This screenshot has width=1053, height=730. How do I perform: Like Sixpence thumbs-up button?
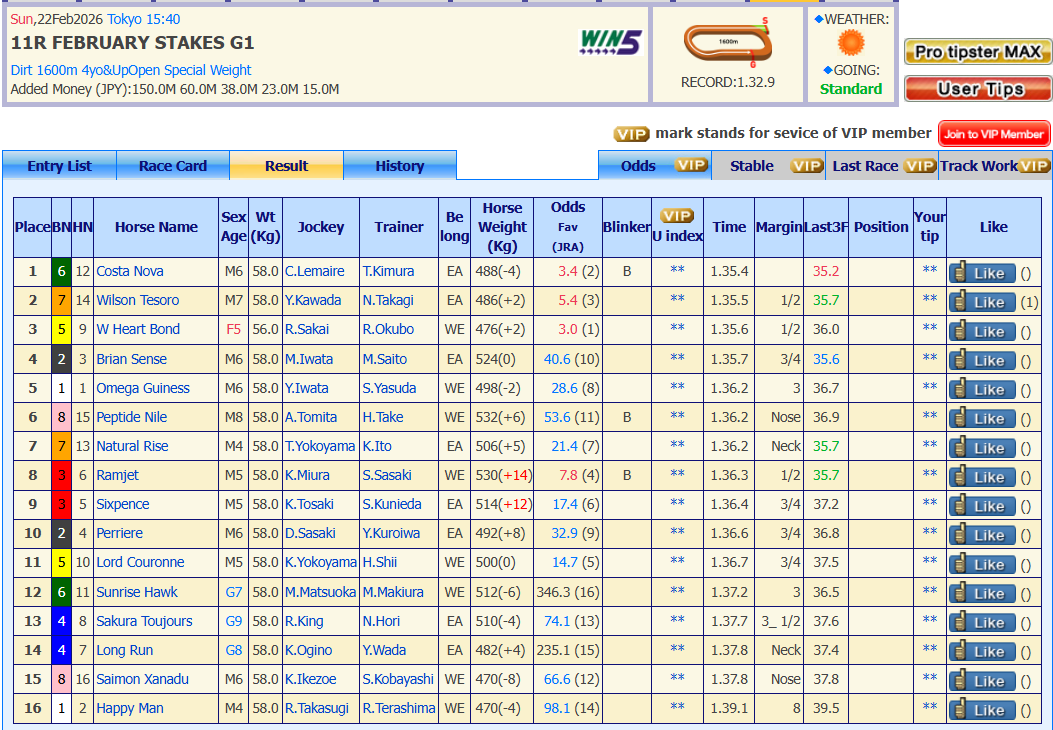tap(982, 506)
